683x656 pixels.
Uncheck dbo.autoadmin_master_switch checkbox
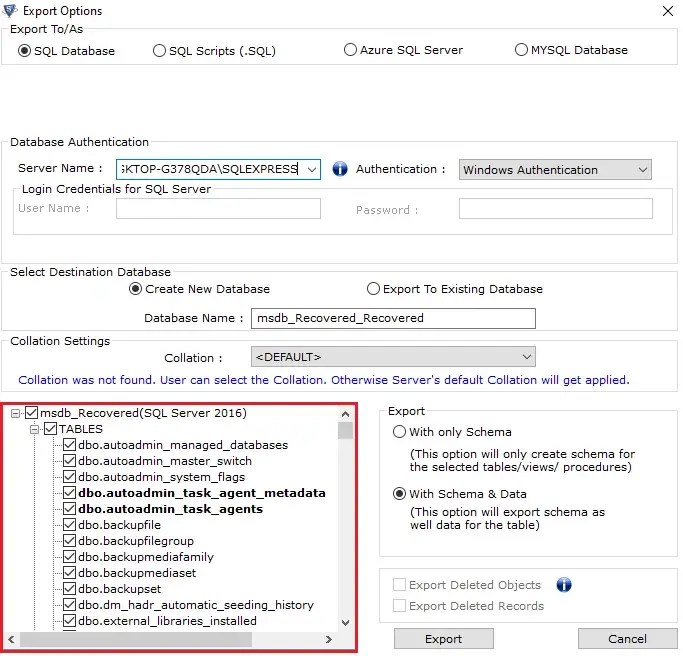70,460
